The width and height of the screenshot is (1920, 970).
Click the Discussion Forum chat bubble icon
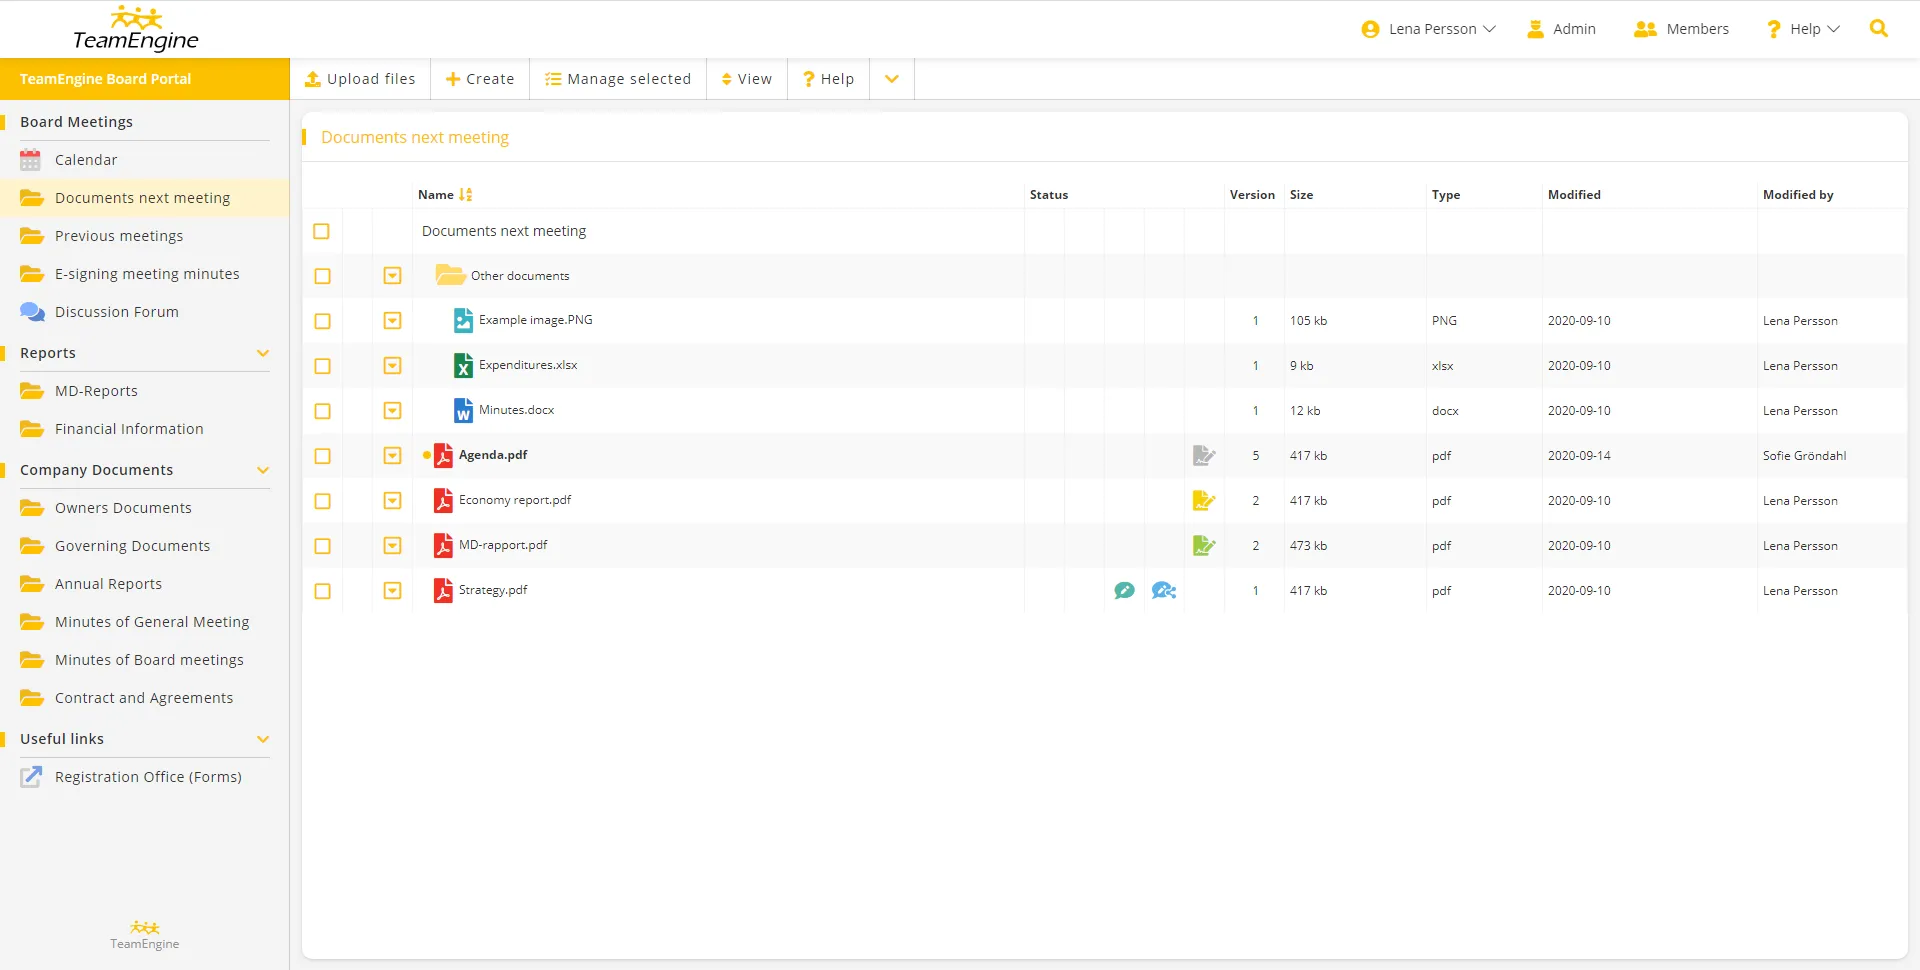pos(32,312)
